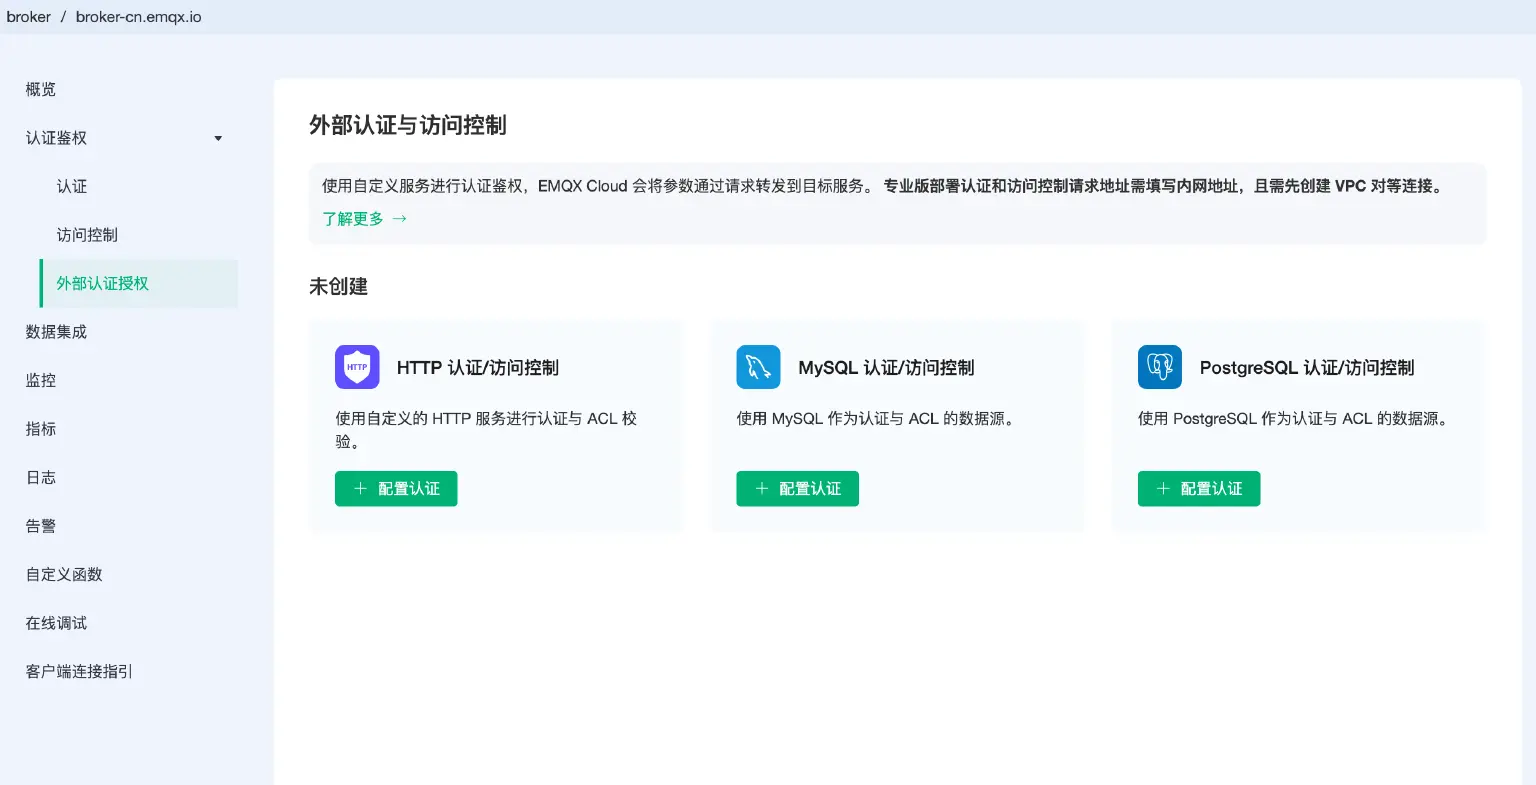Collapse the 认证鉴权 sidebar section
Screen dimensions: 1536x785
point(218,138)
